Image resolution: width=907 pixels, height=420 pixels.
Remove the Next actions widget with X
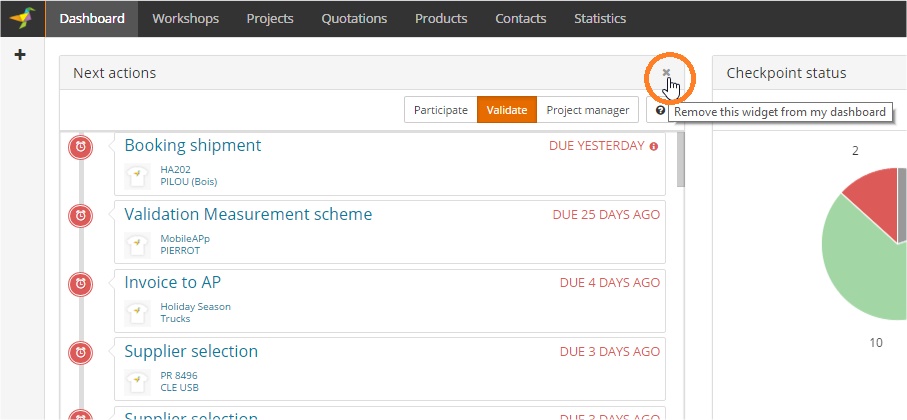point(666,73)
